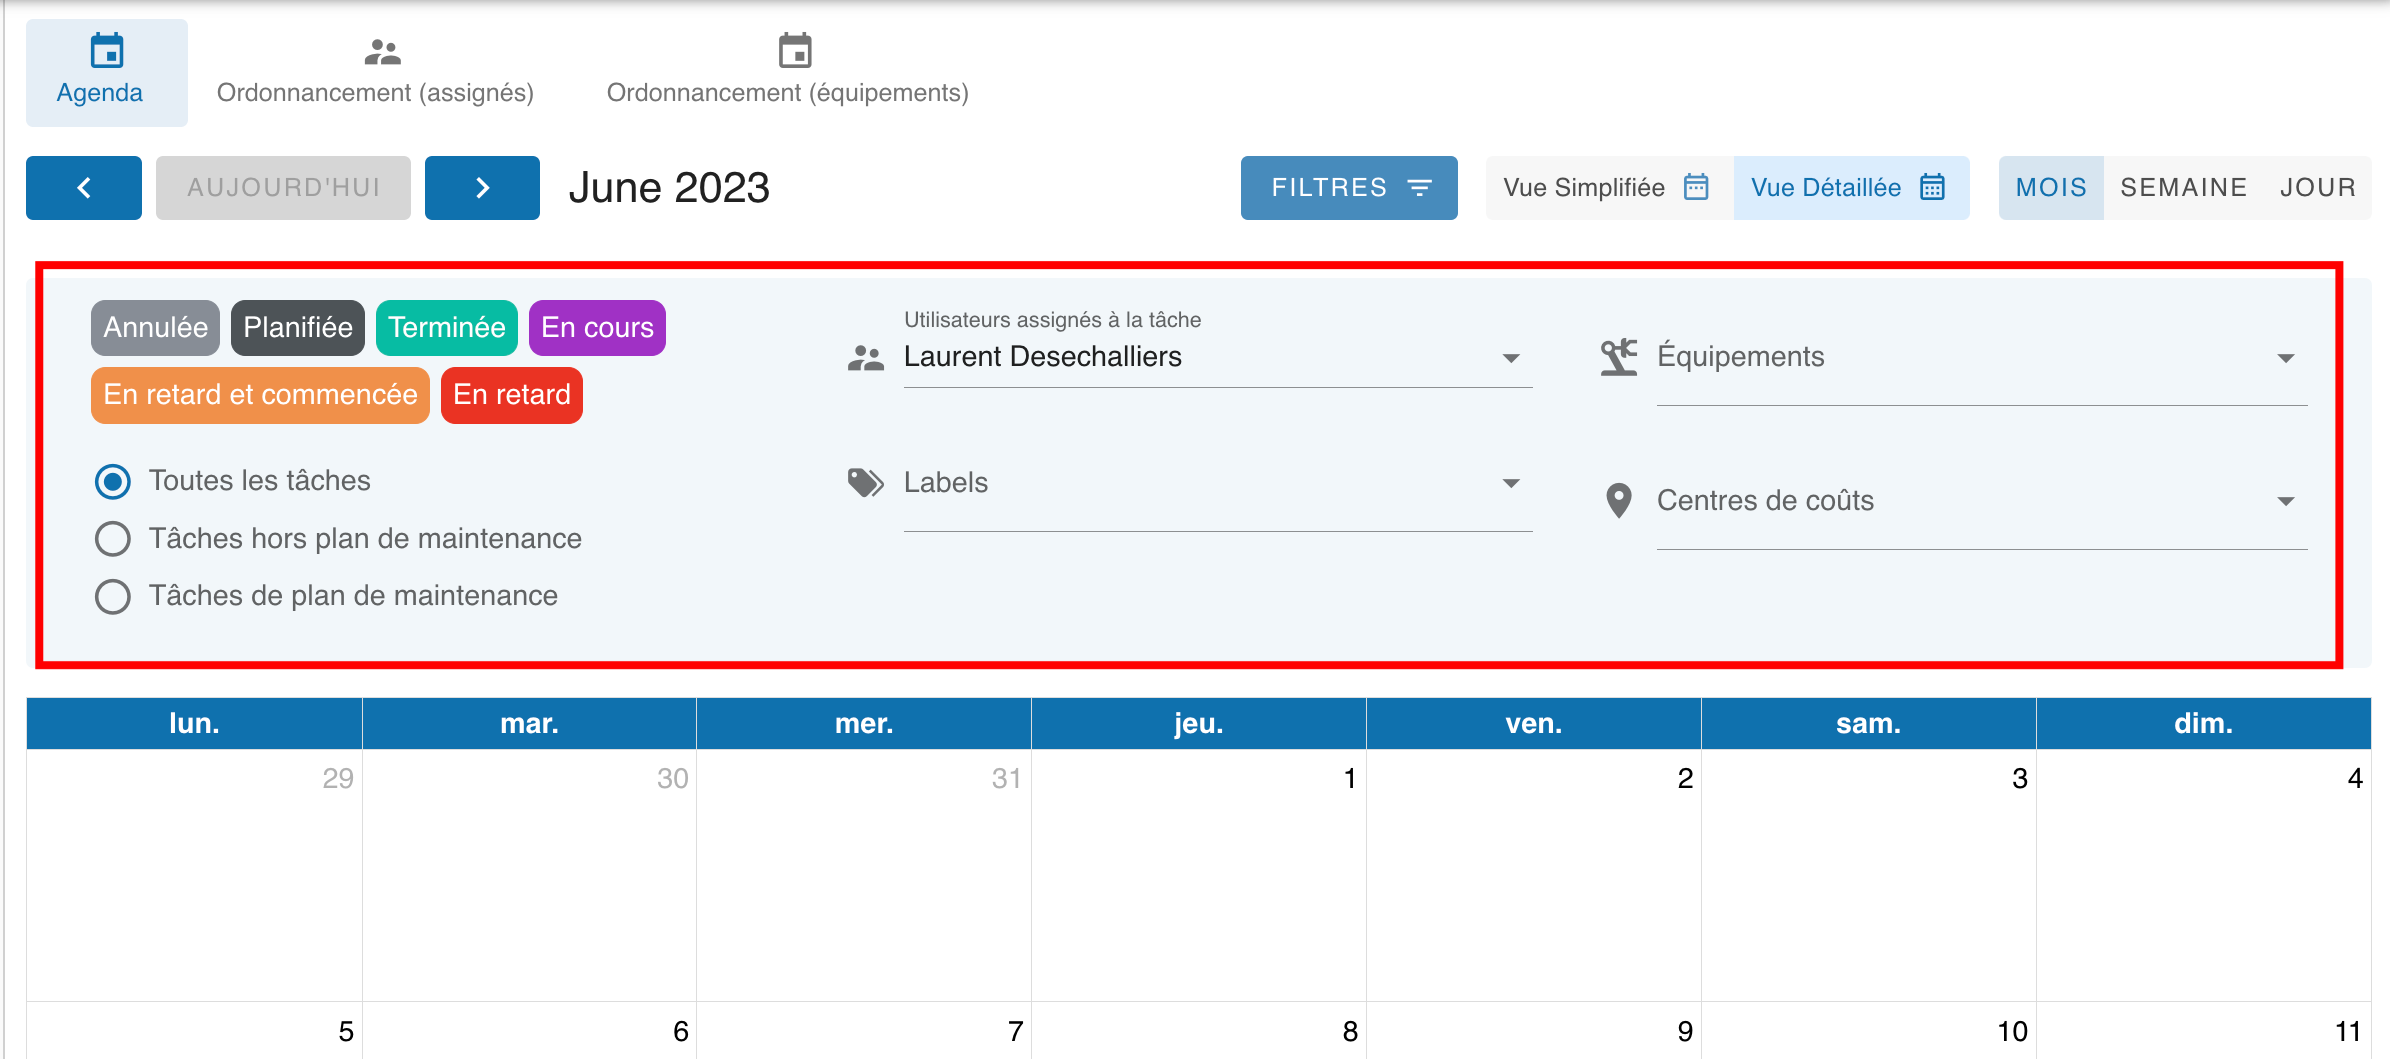Select the Toutes les tâches radio button
The image size is (2390, 1059).
(x=113, y=482)
